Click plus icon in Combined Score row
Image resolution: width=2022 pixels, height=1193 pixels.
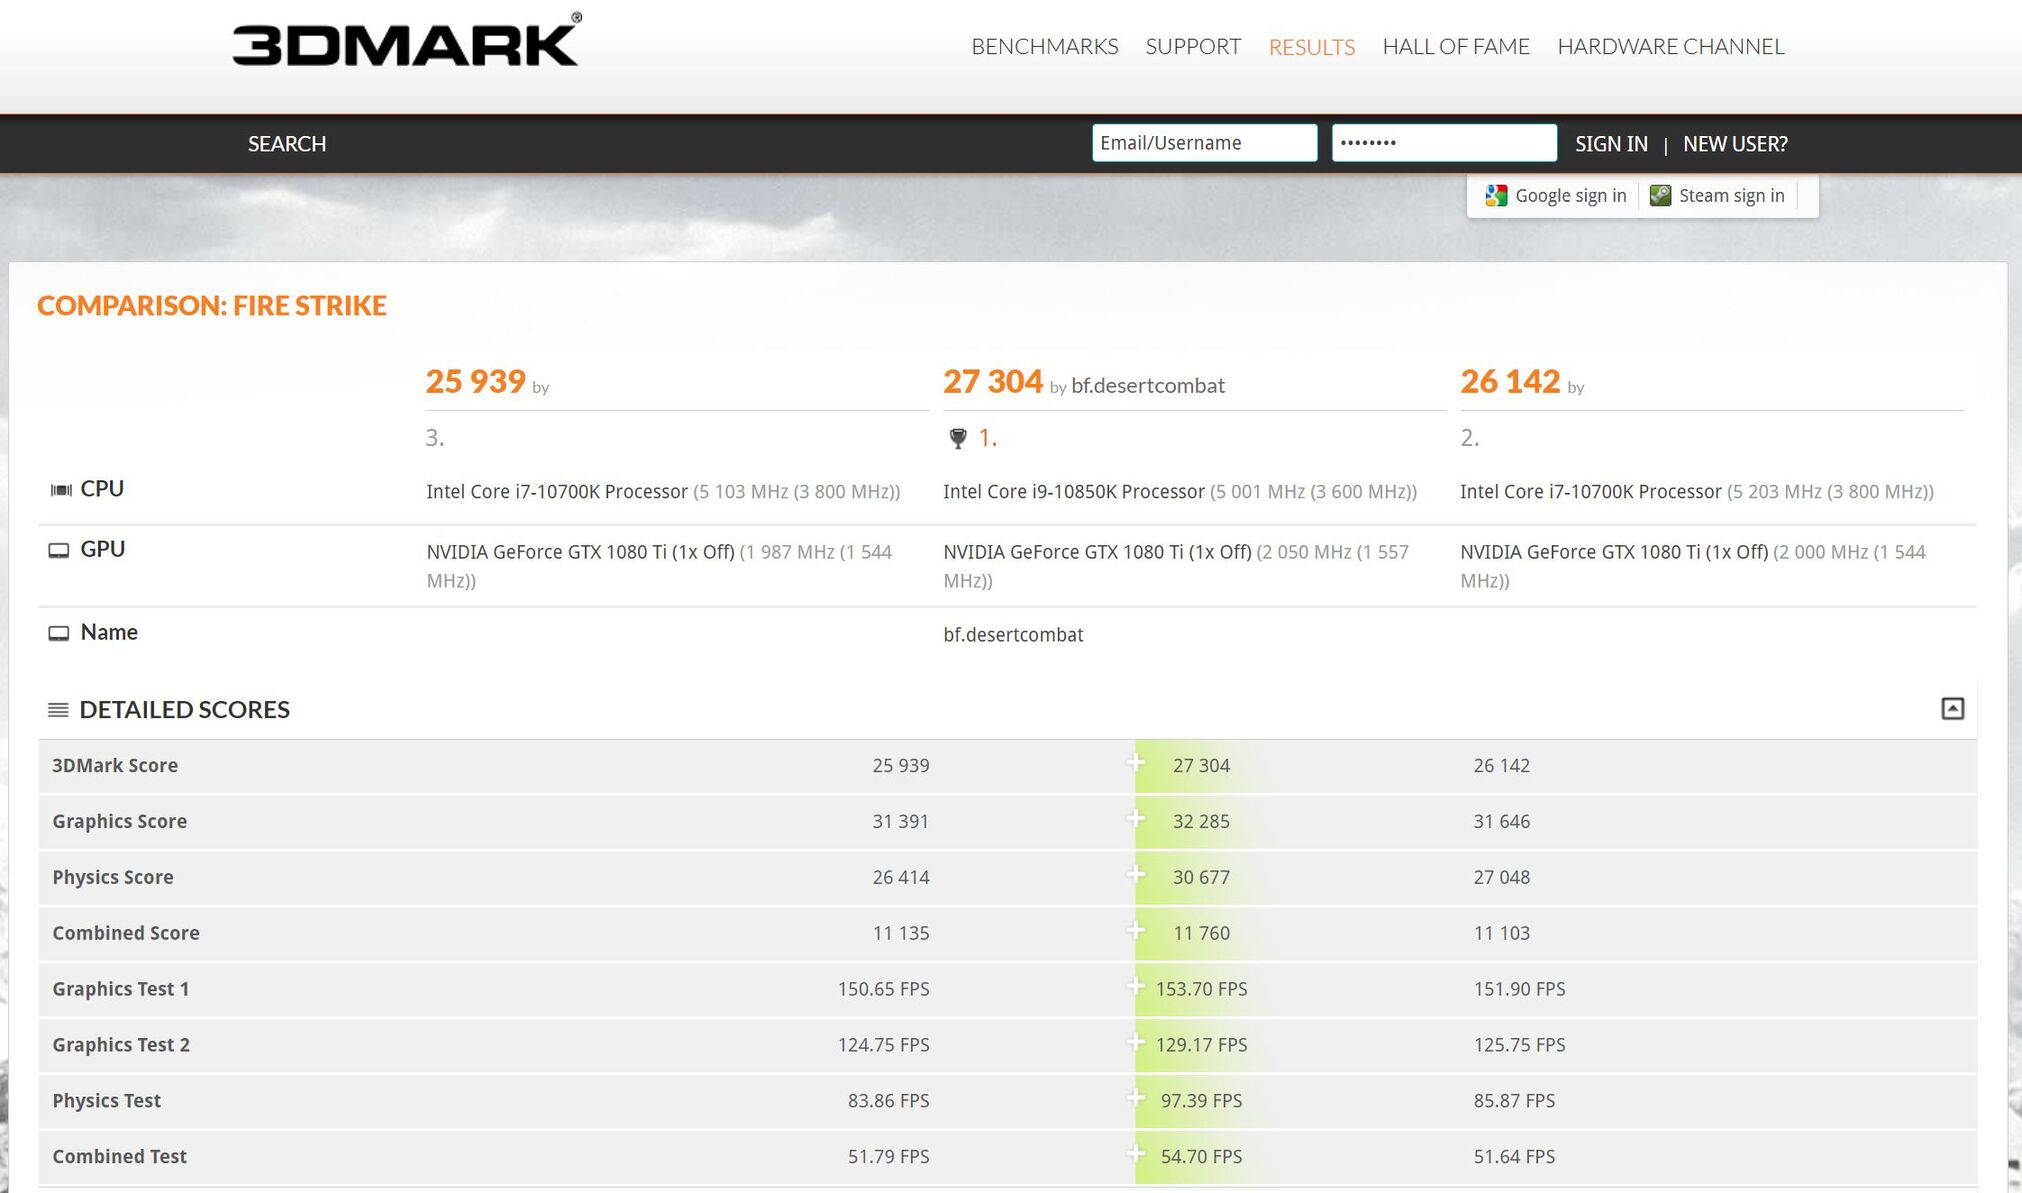click(1135, 931)
